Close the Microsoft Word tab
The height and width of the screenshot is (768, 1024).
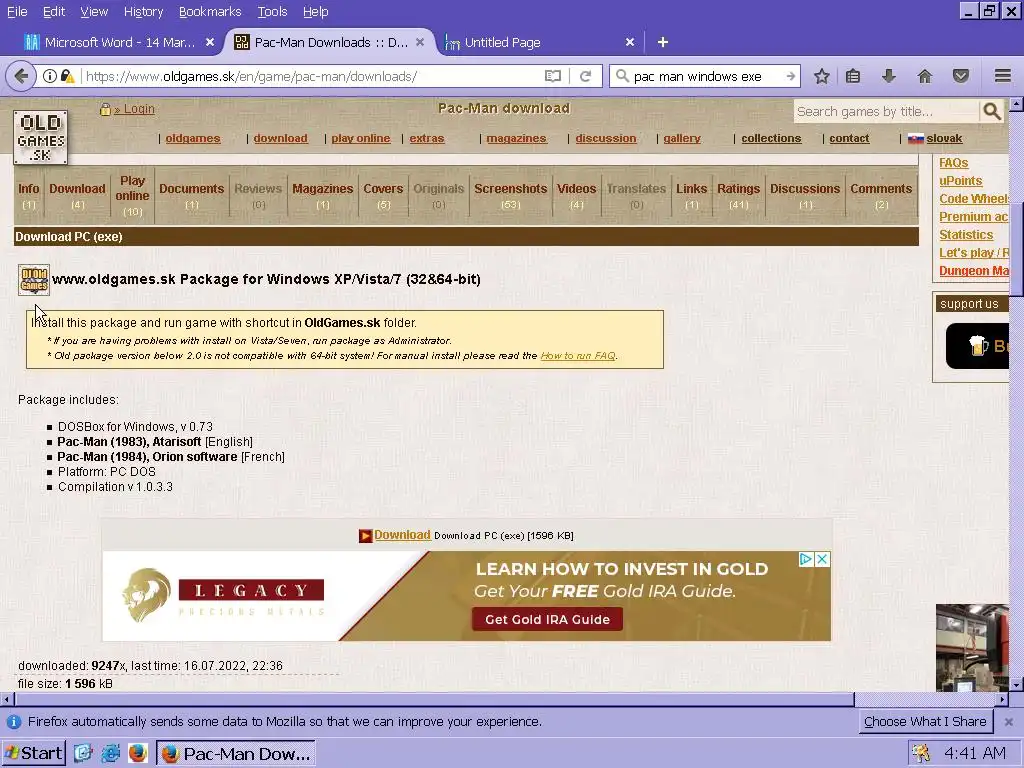(210, 42)
